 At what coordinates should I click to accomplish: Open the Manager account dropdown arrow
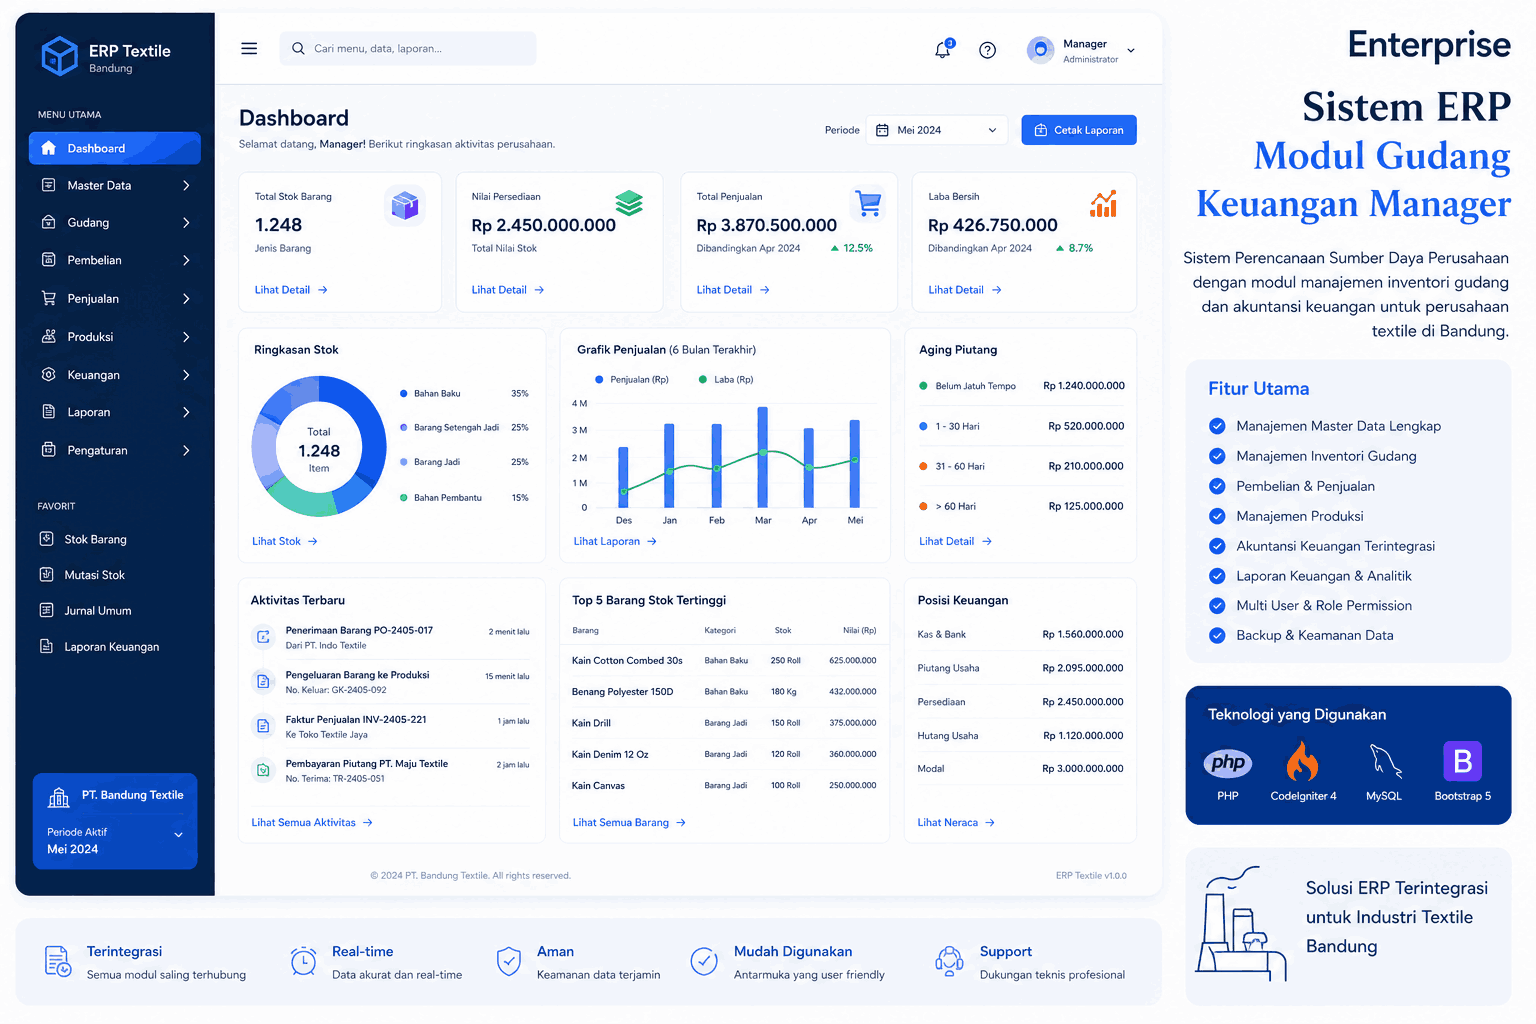click(1131, 51)
